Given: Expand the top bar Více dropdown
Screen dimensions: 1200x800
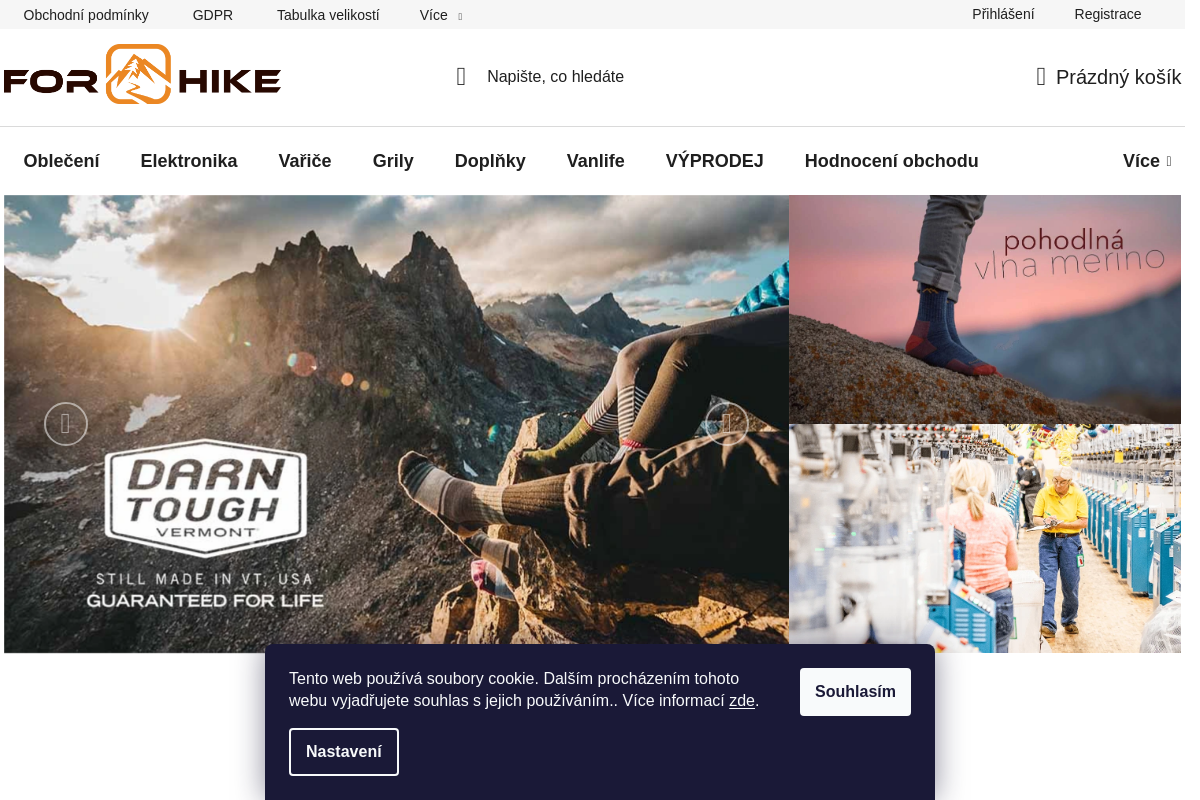Looking at the screenshot, I should click(x=441, y=15).
